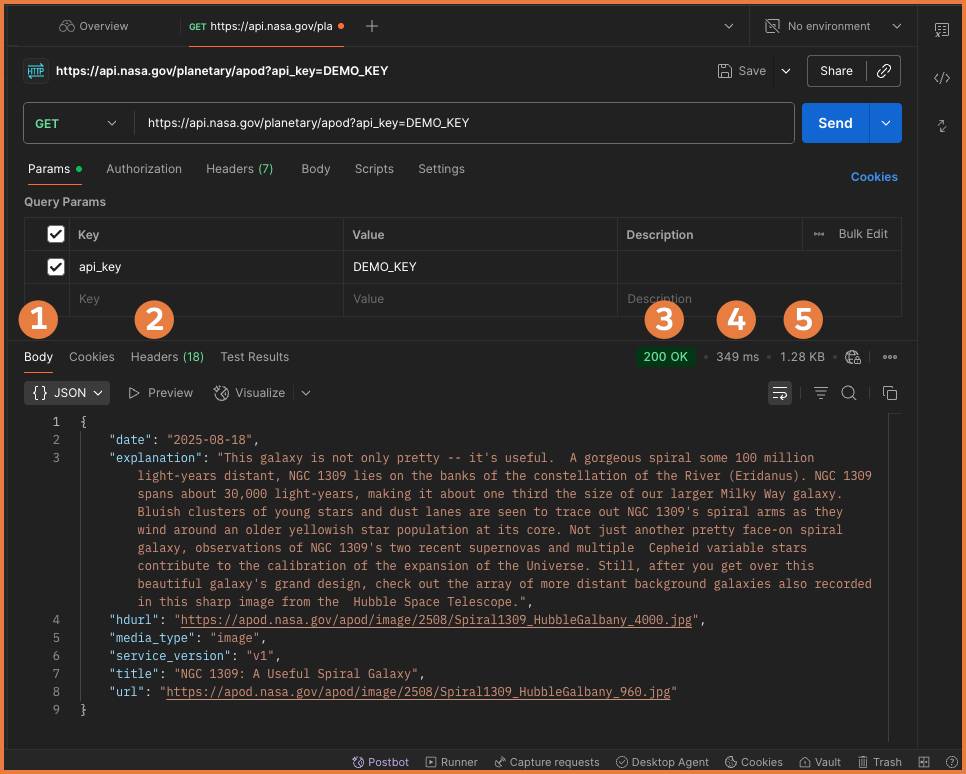This screenshot has width=966, height=774.
Task: Switch to the Authorization tab
Action: (x=144, y=169)
